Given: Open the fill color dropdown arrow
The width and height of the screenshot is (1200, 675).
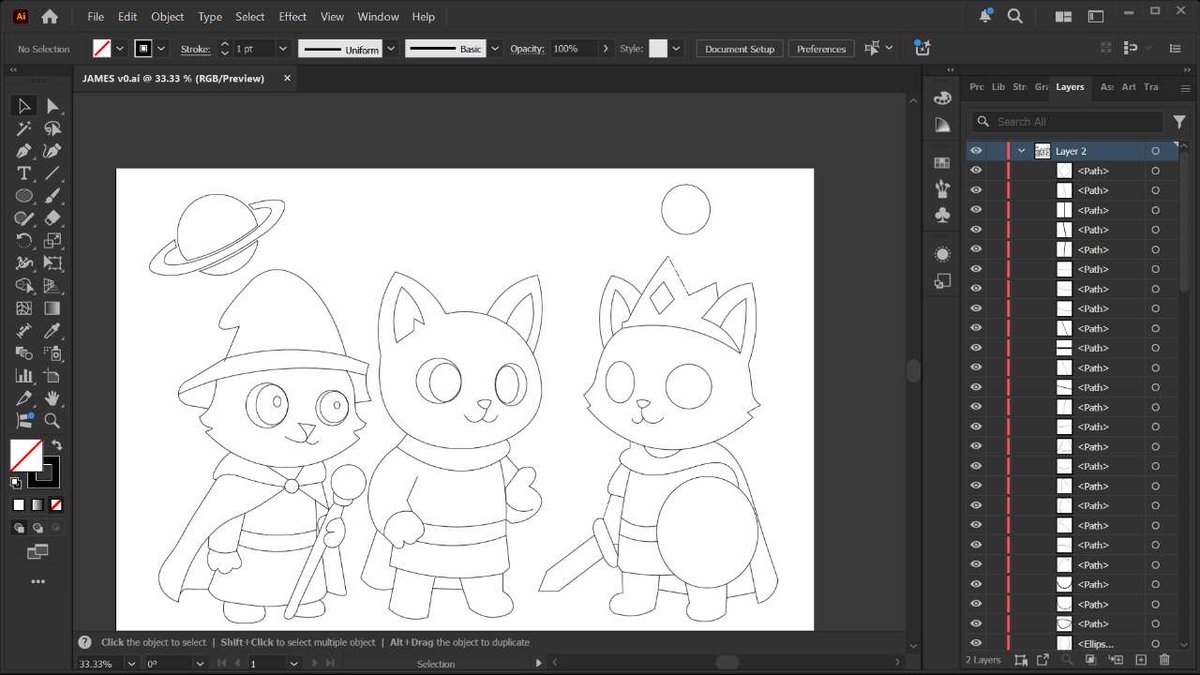Looking at the screenshot, I should [x=120, y=48].
